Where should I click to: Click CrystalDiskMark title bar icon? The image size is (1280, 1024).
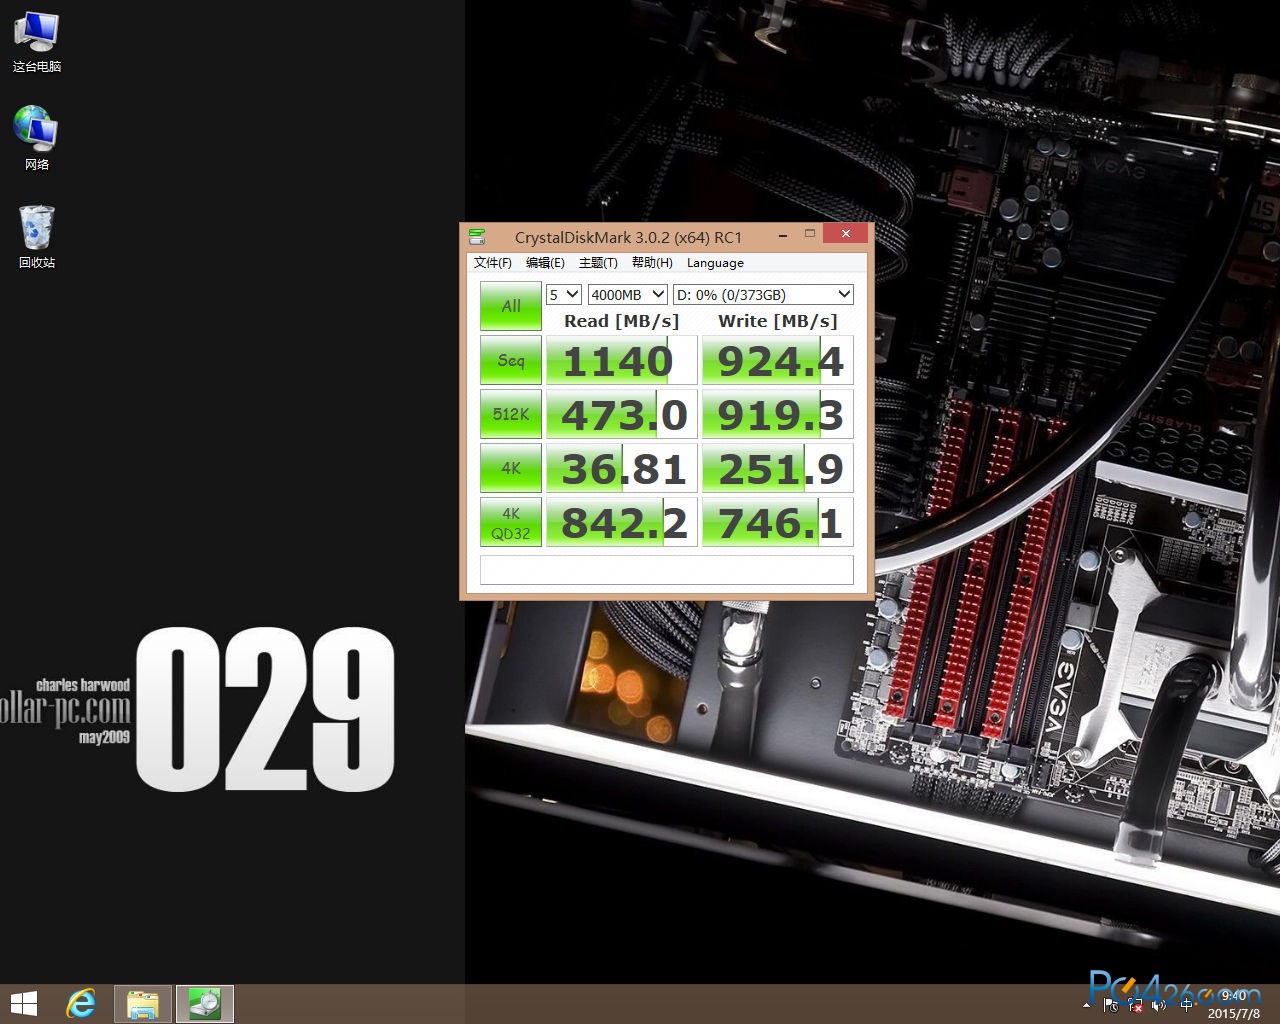pyautogui.click(x=477, y=237)
